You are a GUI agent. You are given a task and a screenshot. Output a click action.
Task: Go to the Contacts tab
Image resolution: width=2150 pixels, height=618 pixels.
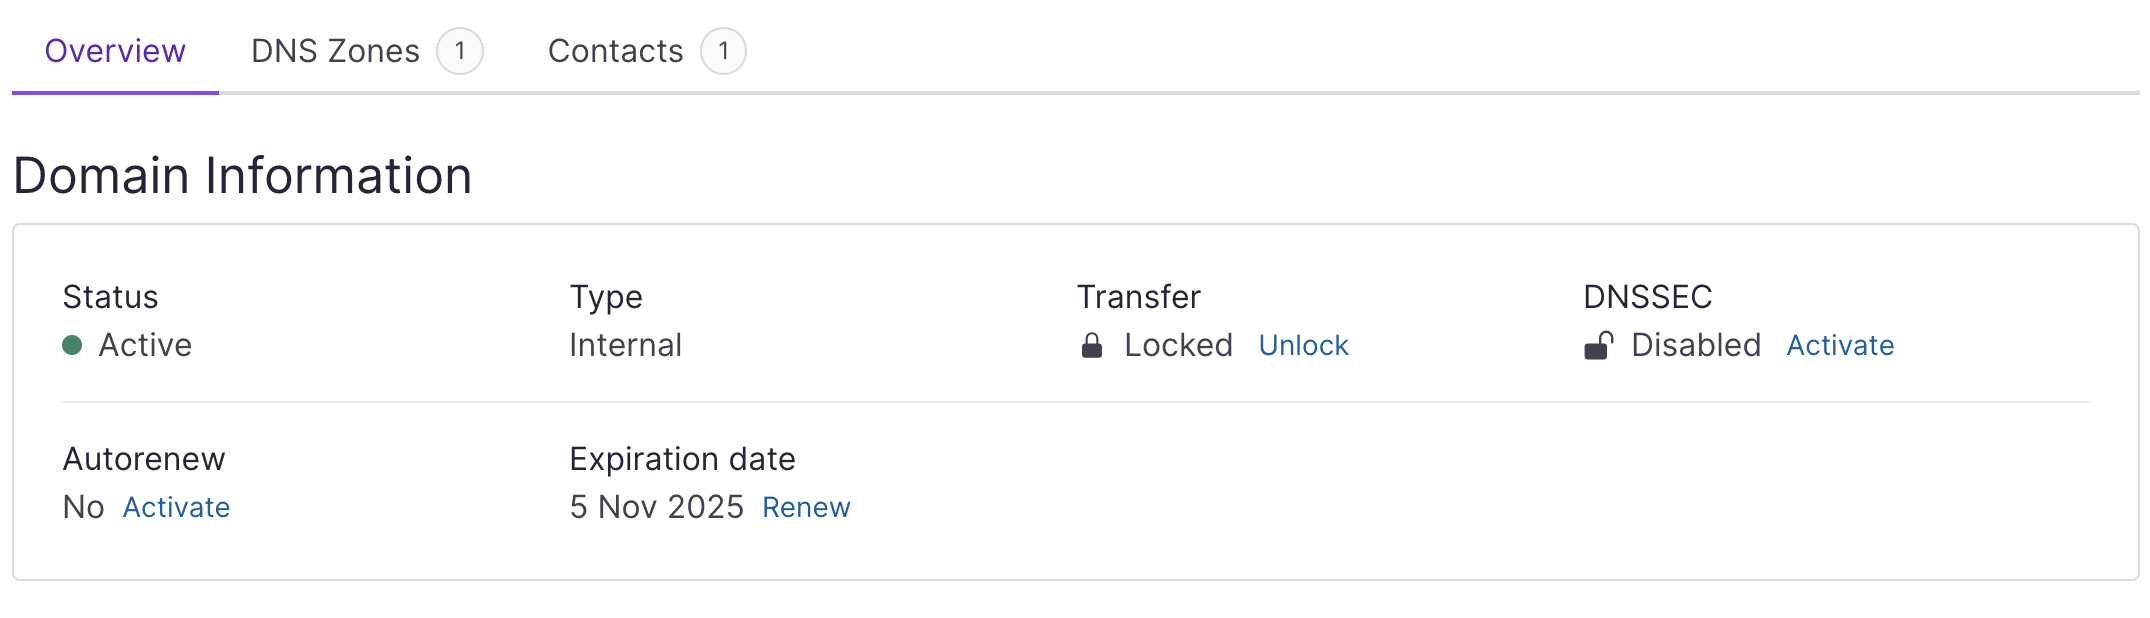(x=615, y=51)
